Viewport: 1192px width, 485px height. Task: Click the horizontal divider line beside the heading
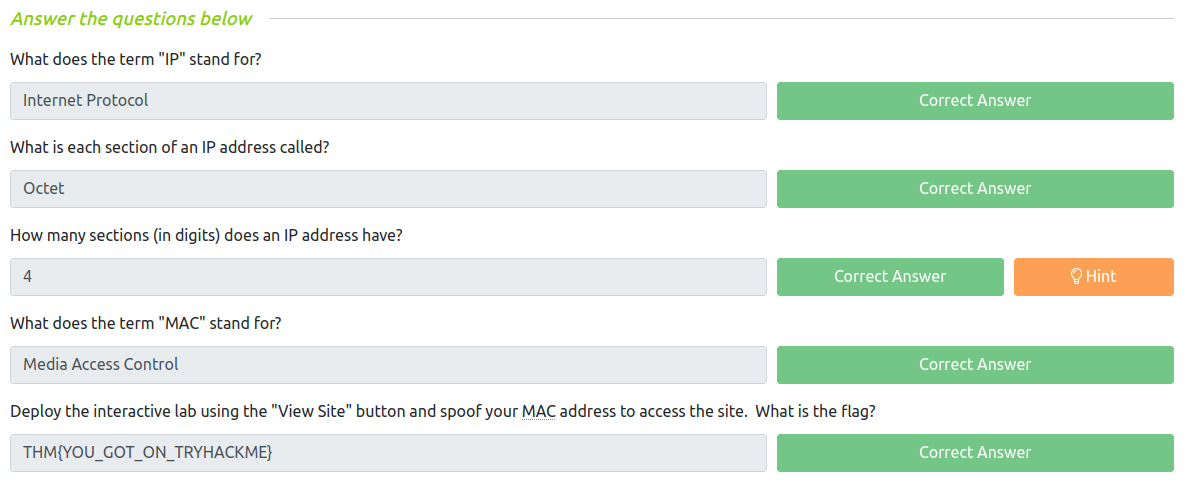(720, 19)
